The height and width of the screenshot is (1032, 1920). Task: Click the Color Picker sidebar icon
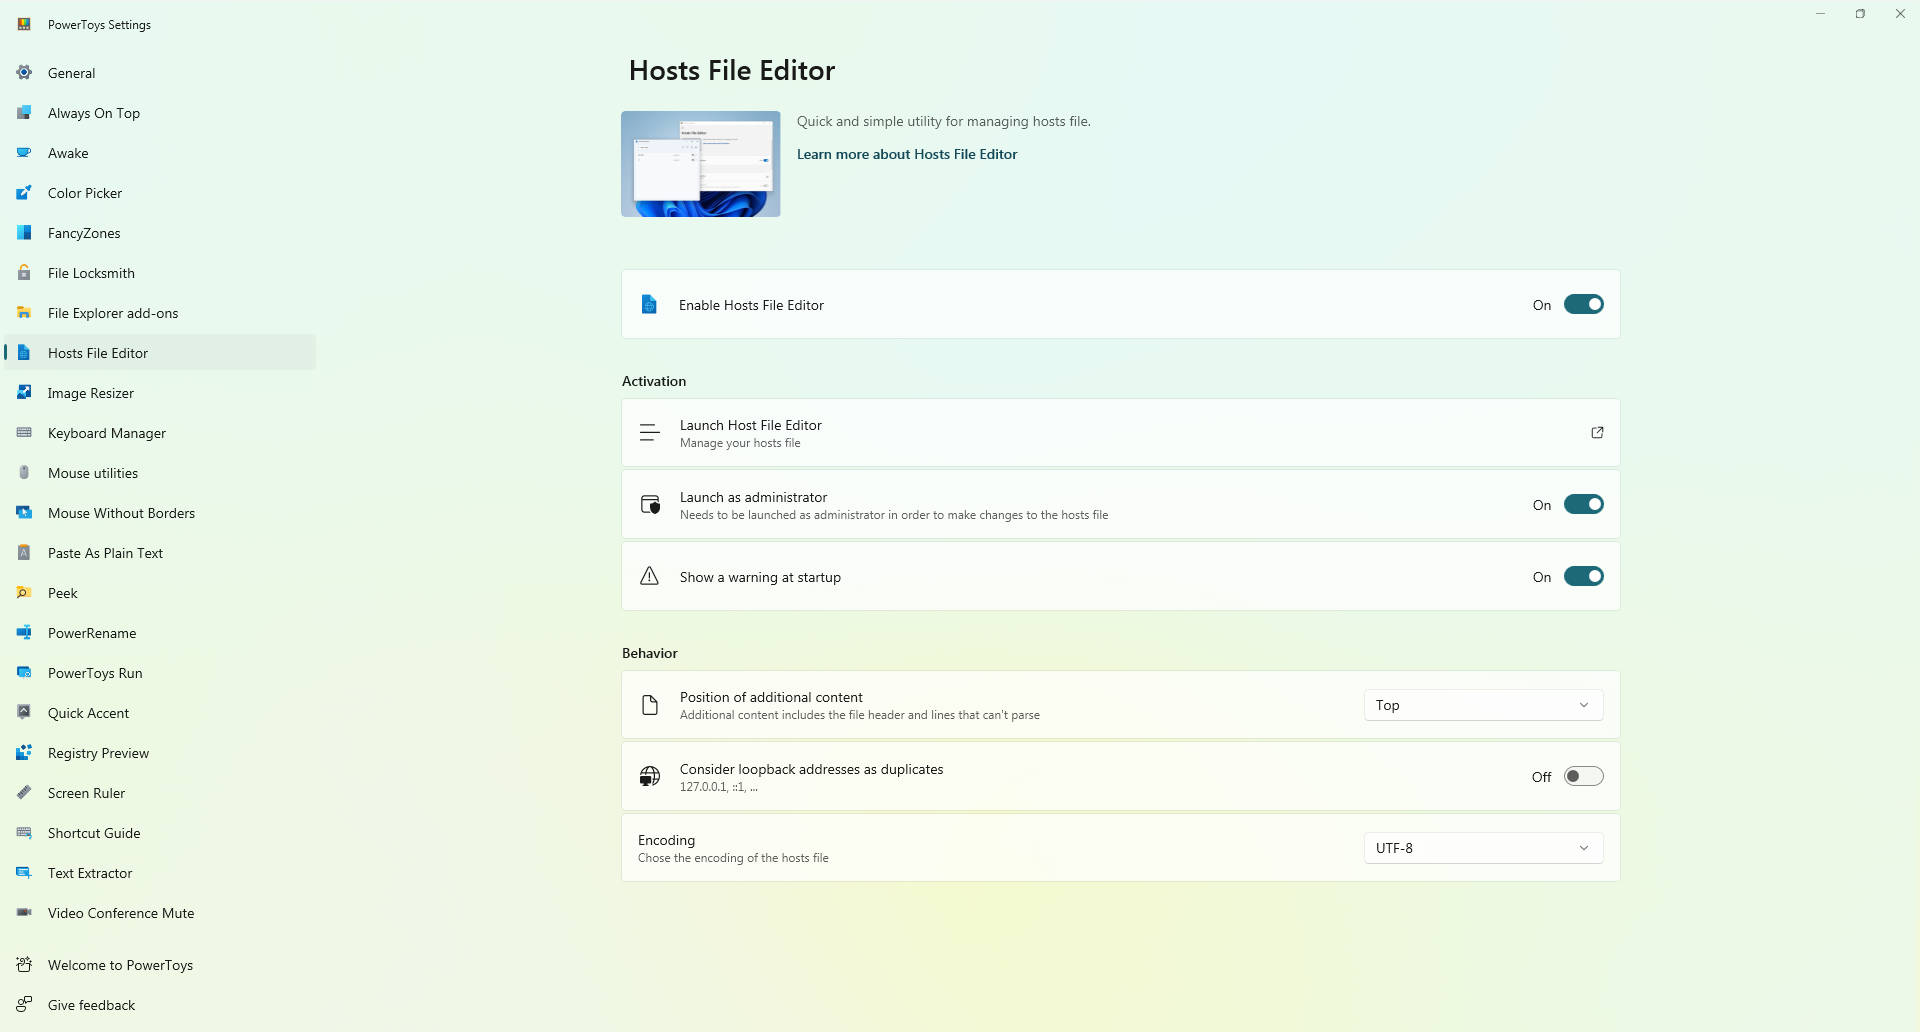(x=24, y=193)
